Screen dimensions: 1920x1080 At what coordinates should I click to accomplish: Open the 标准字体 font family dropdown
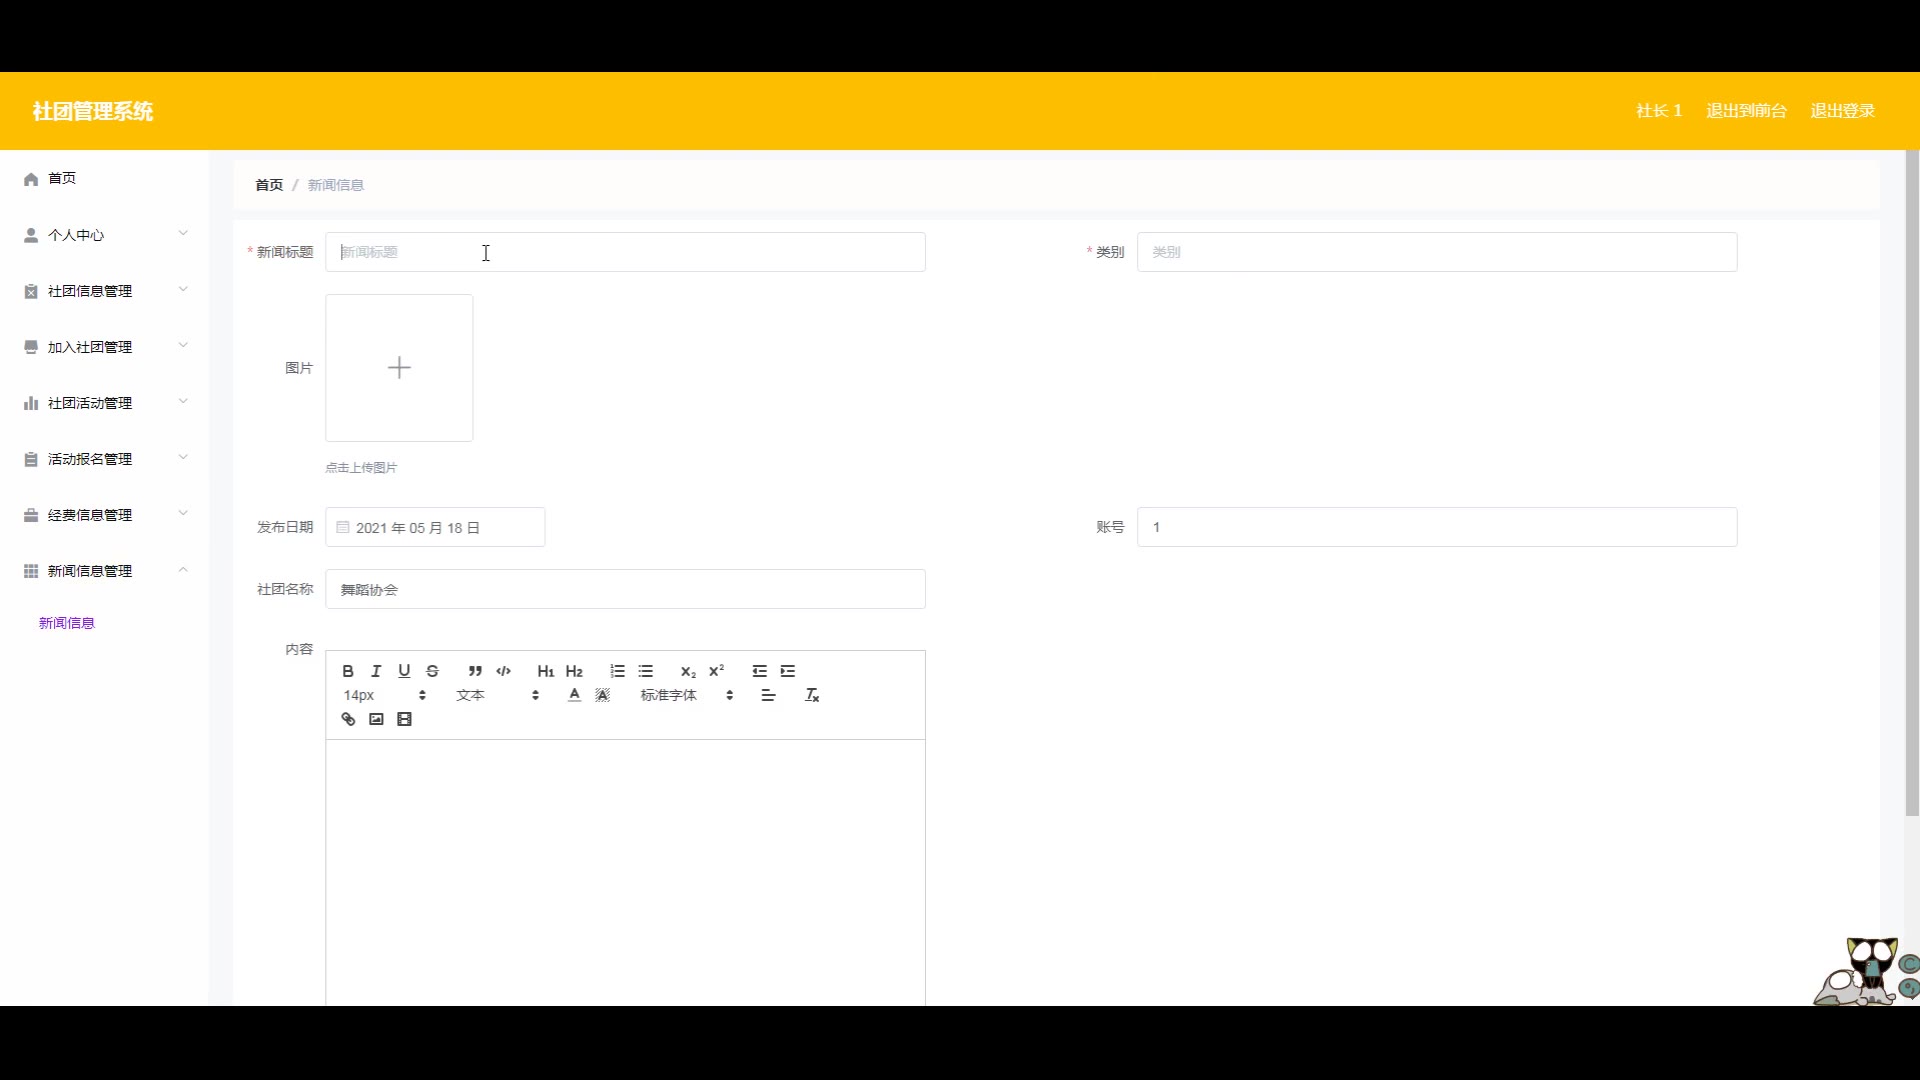[687, 695]
